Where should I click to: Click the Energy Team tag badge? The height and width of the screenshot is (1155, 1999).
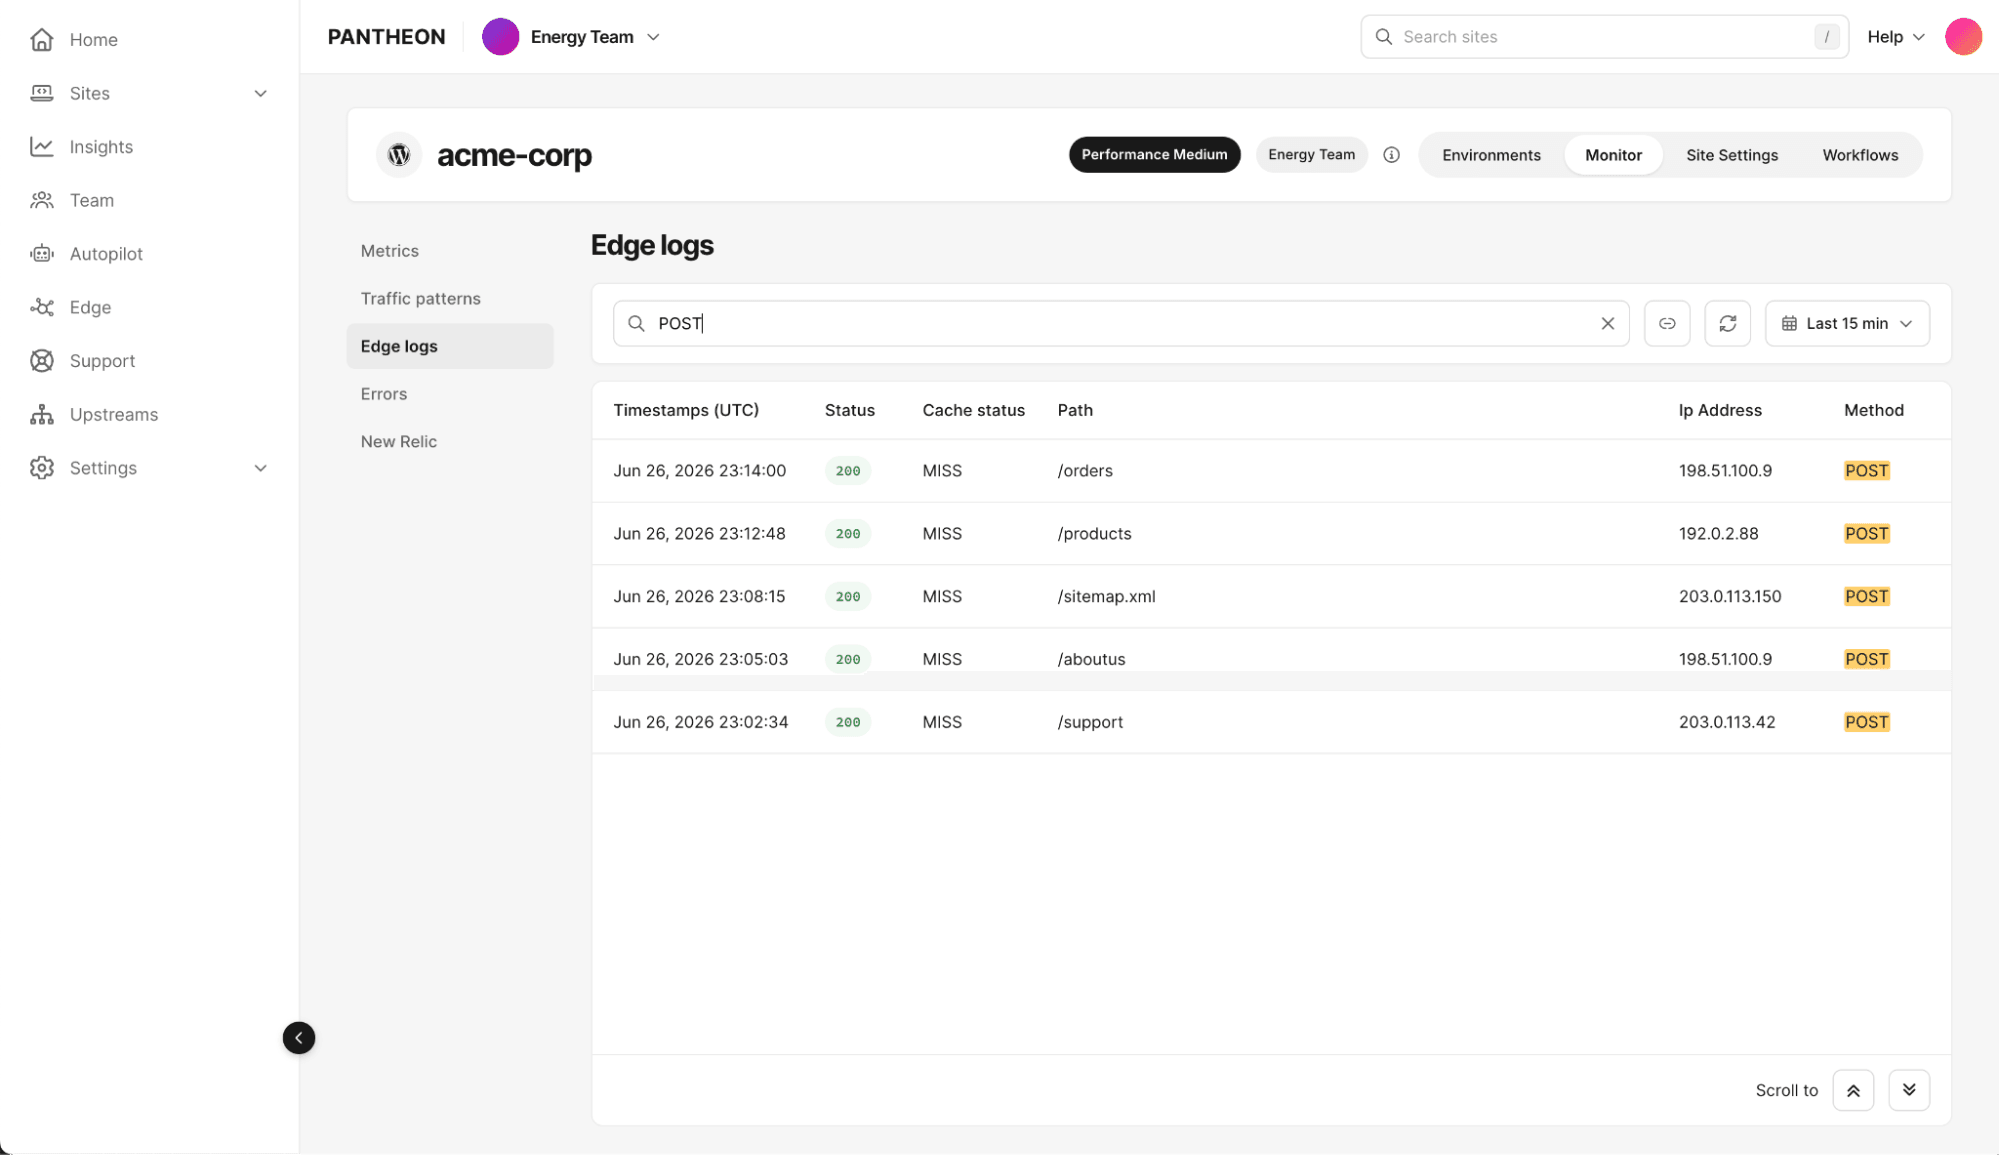click(x=1311, y=154)
